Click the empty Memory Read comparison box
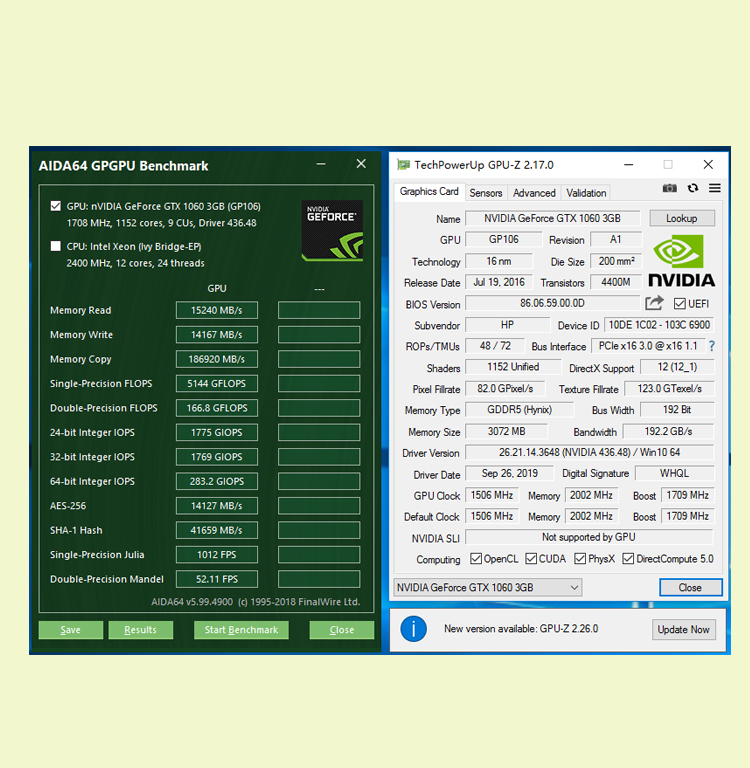The image size is (750, 768). [x=319, y=310]
